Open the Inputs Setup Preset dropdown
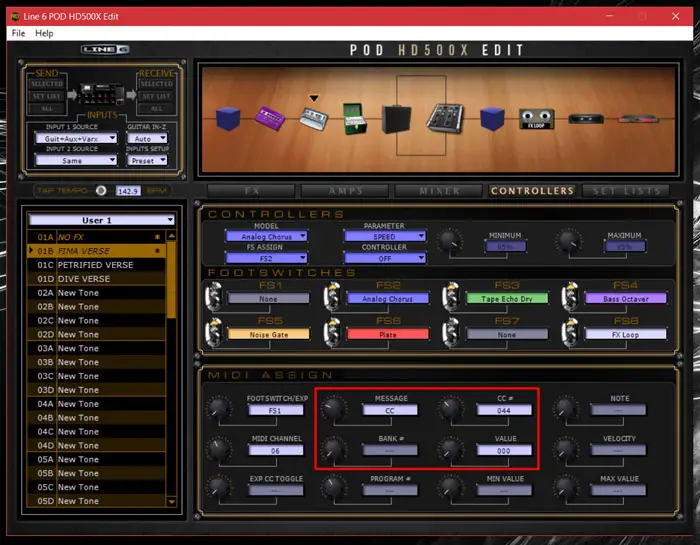Image resolution: width=700 pixels, height=545 pixels. [x=147, y=160]
